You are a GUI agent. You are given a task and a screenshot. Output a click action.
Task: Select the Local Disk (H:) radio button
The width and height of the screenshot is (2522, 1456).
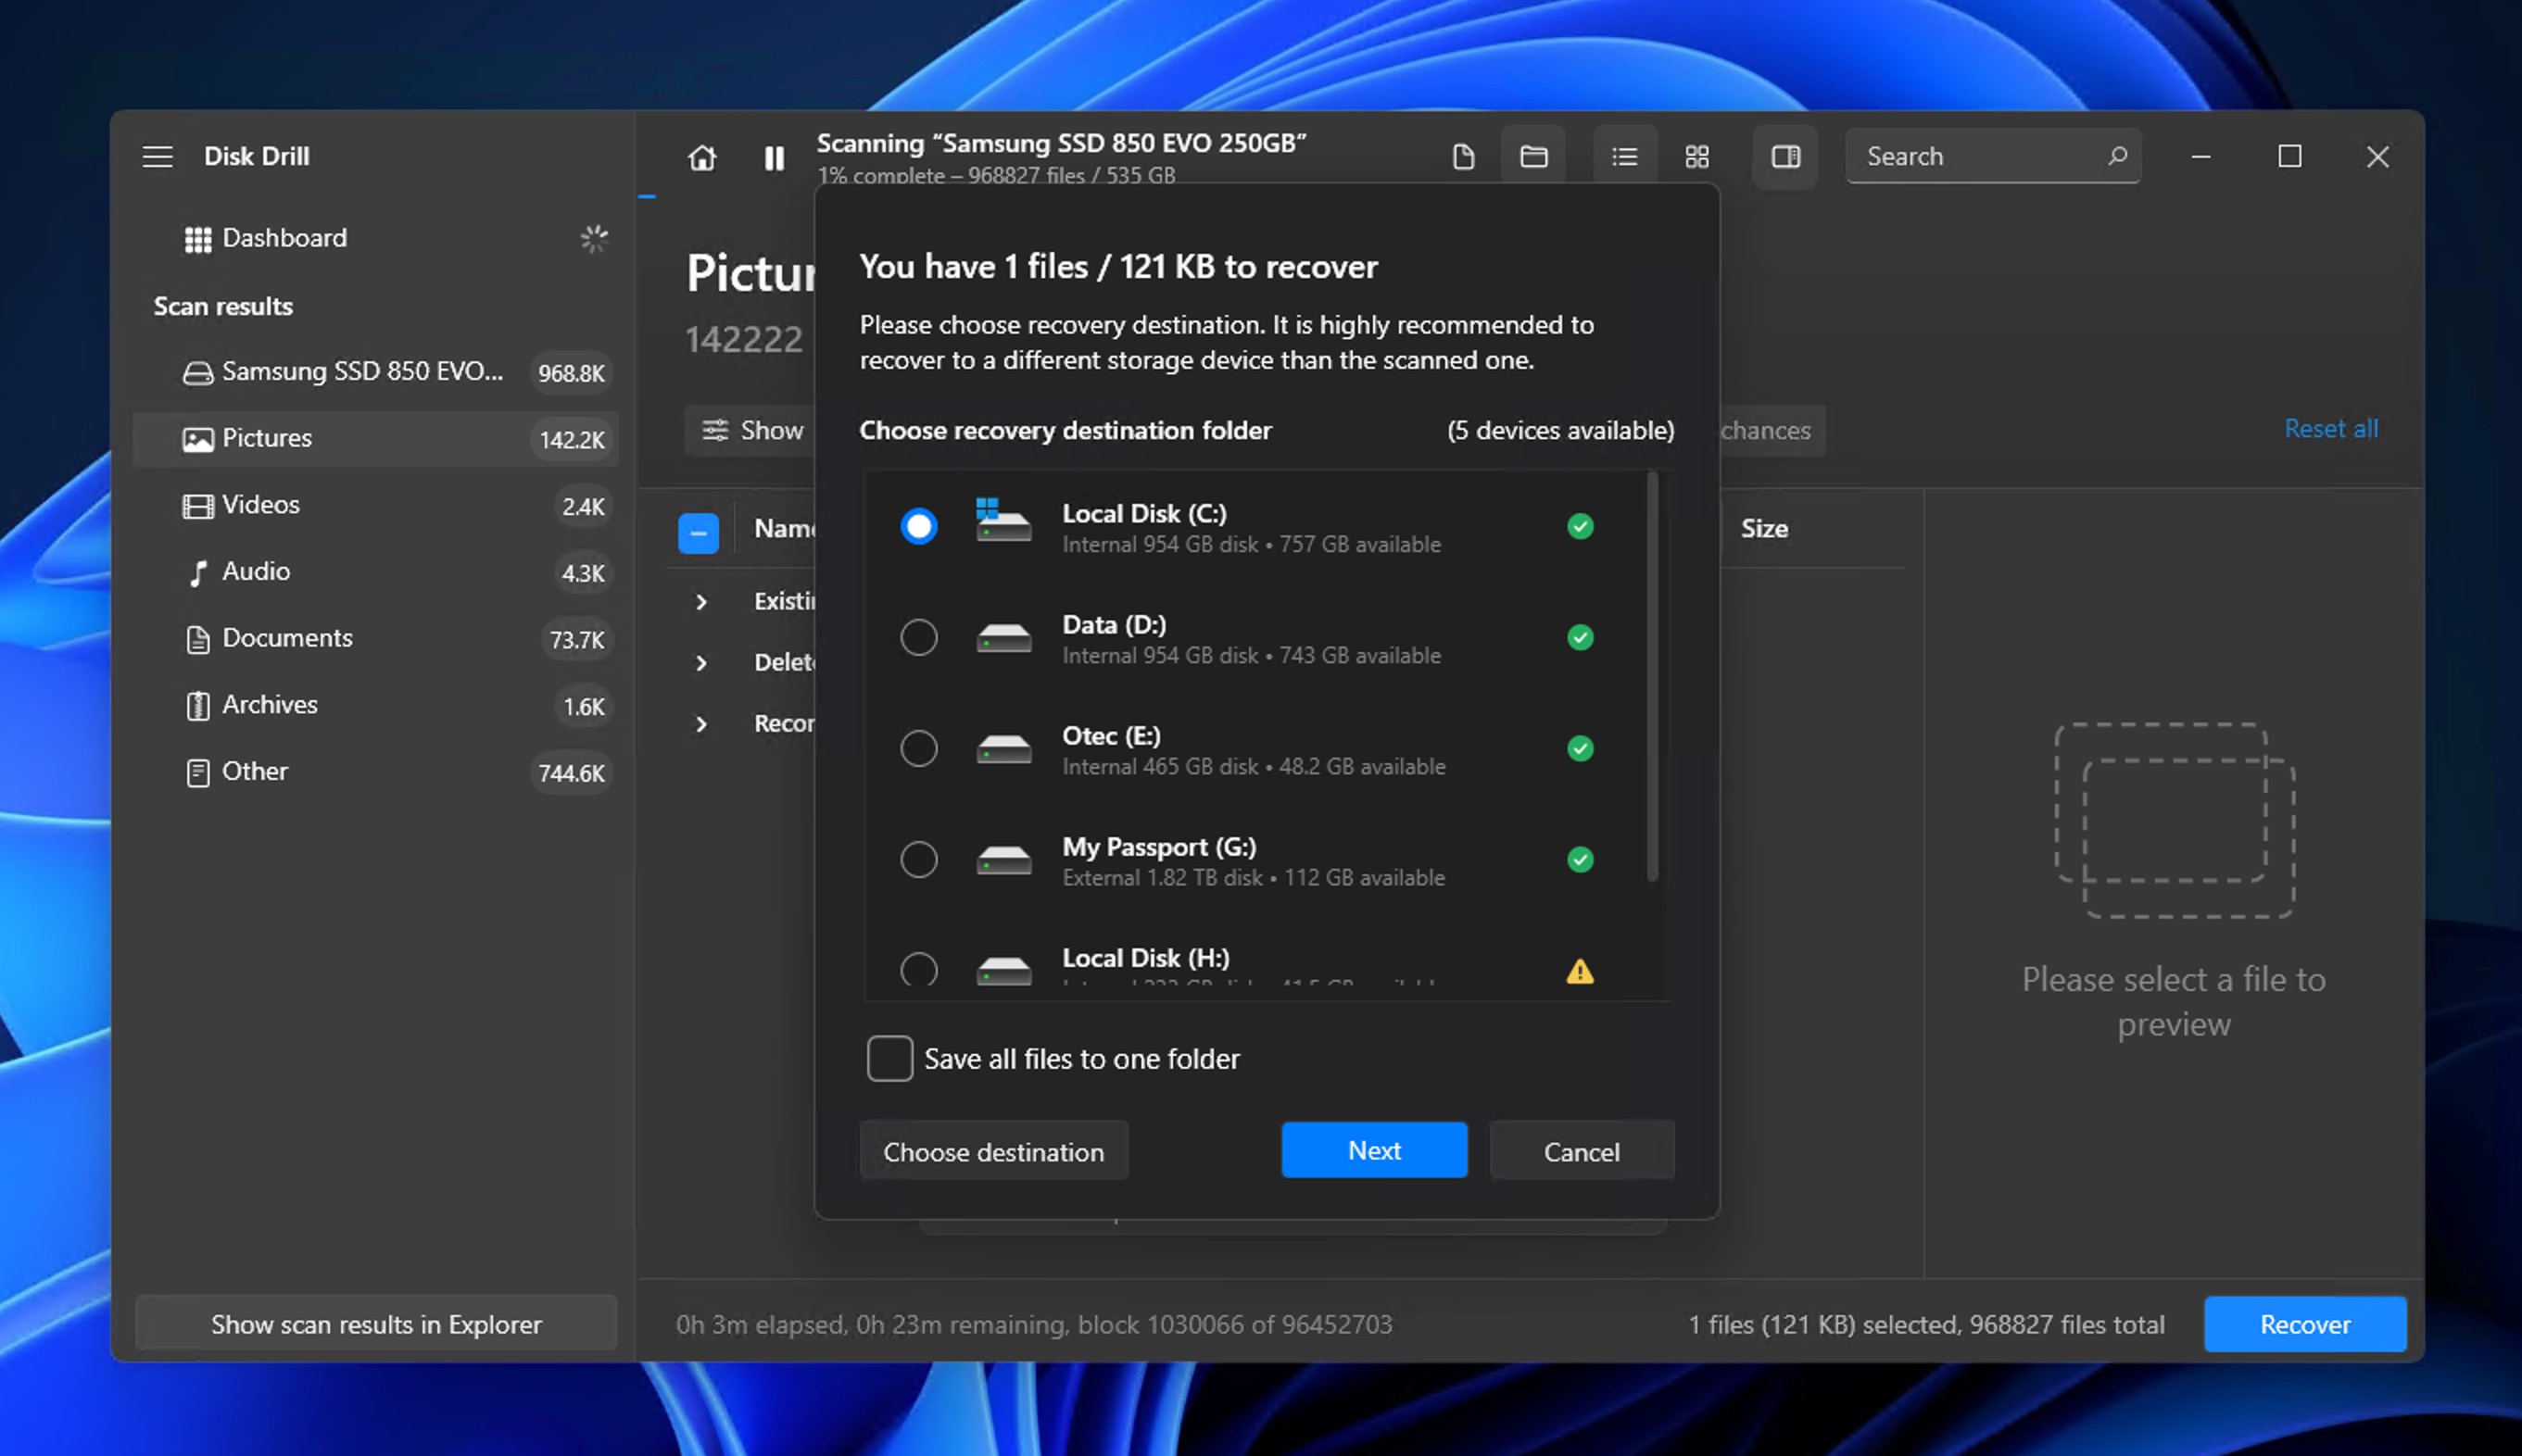(x=918, y=968)
